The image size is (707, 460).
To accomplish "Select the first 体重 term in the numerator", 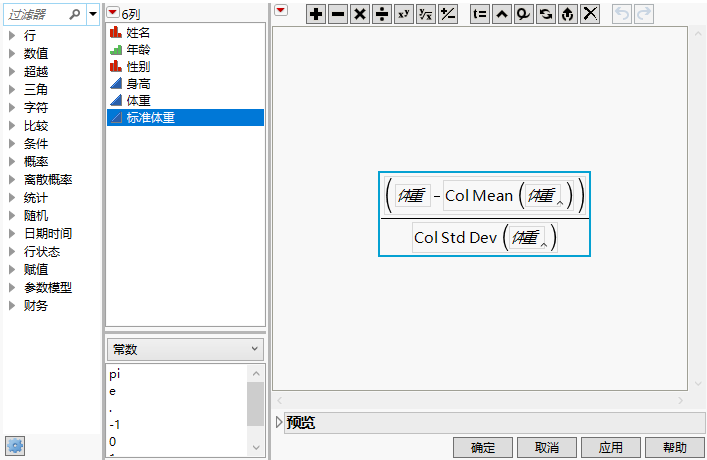I will (412, 195).
